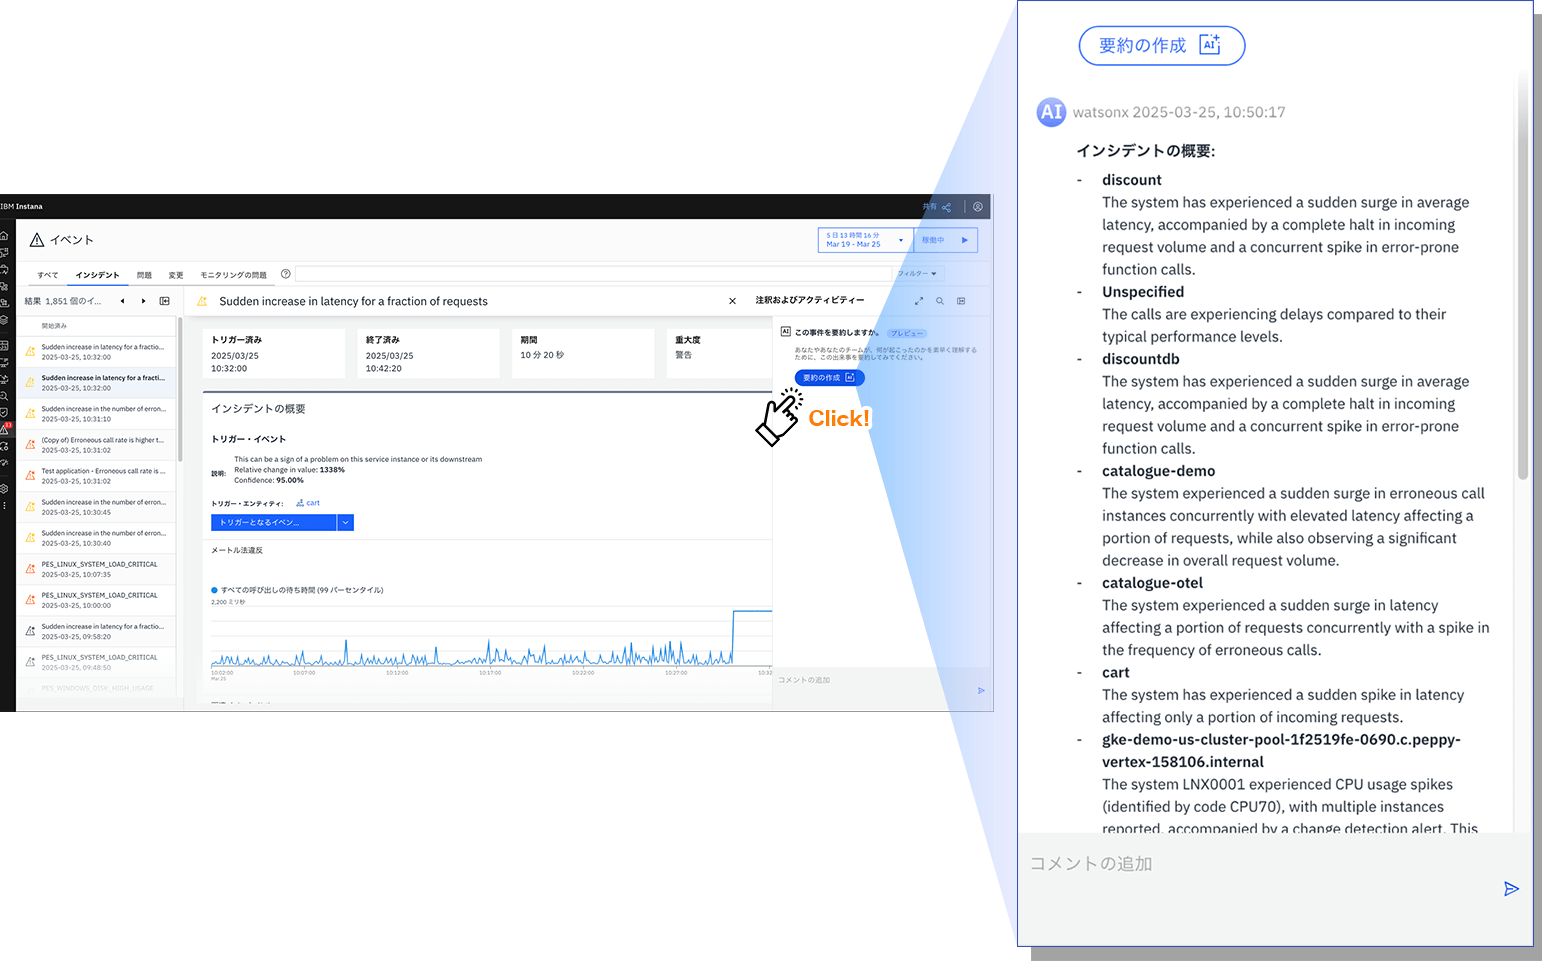Select '(Copy of) Erroneous call rate is higher' event
The height and width of the screenshot is (961, 1542).
click(x=98, y=444)
